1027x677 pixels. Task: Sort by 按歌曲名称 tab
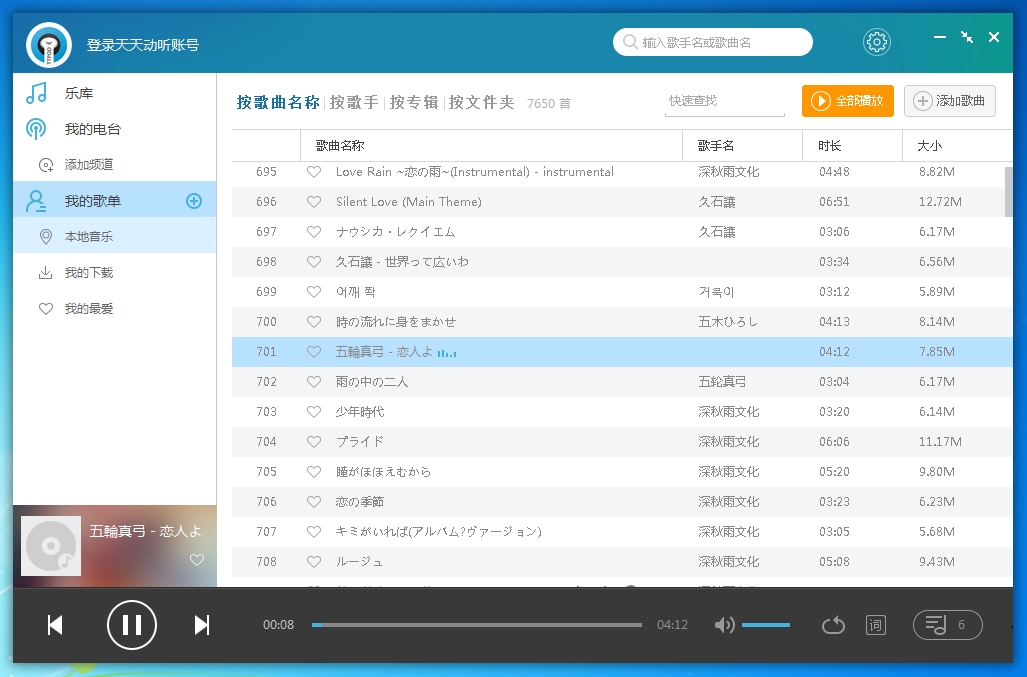278,102
